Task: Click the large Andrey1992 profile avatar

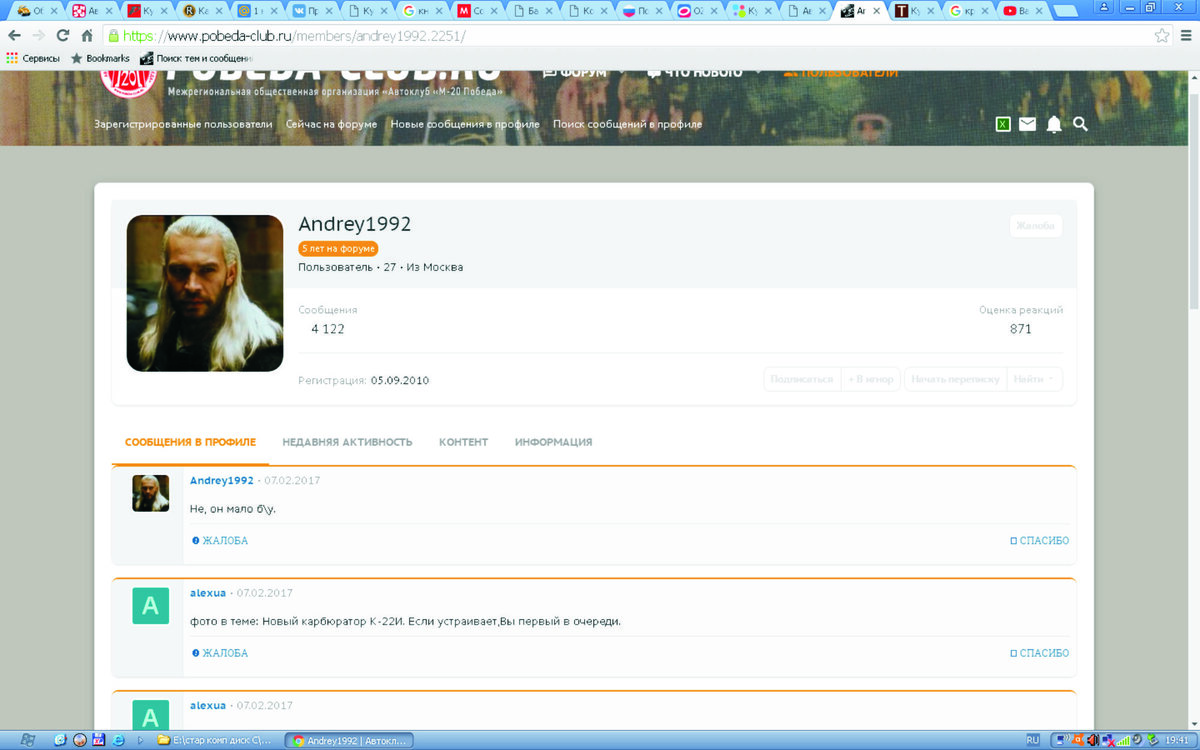Action: click(x=205, y=293)
